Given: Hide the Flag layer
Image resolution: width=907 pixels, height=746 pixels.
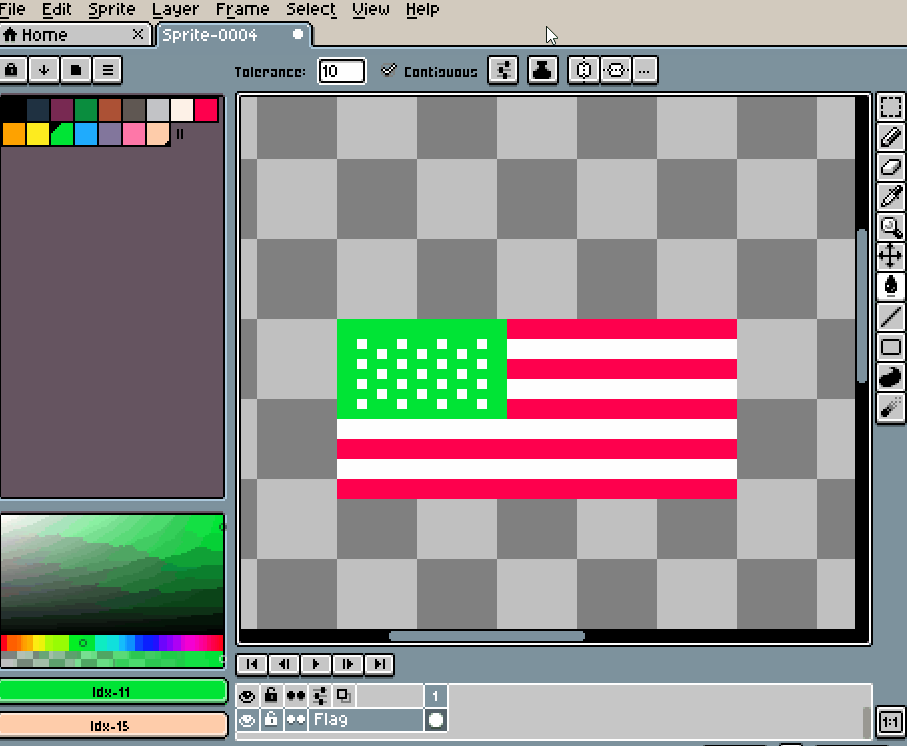Looking at the screenshot, I should (x=247, y=720).
